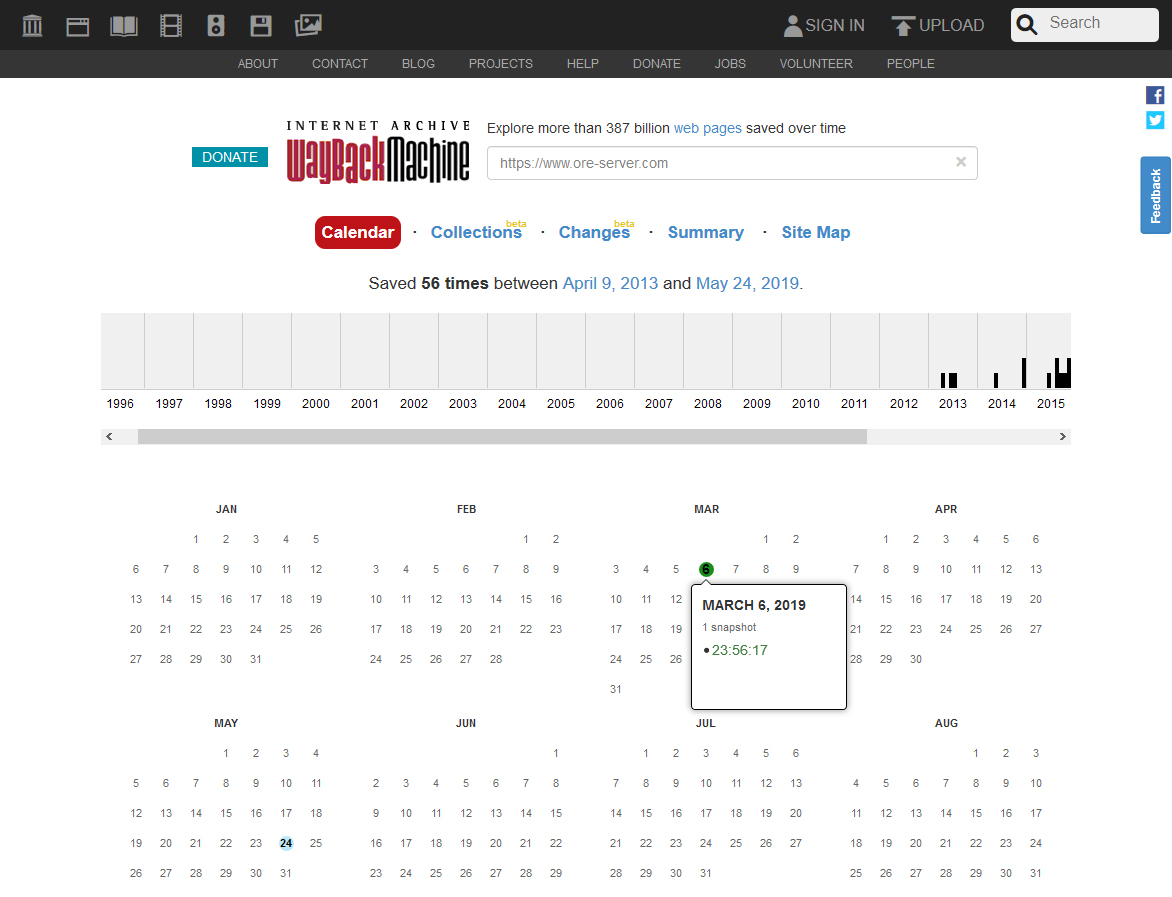Viewport: 1172px width, 897px height.
Task: Open the CONTACT menu item
Action: coord(340,64)
